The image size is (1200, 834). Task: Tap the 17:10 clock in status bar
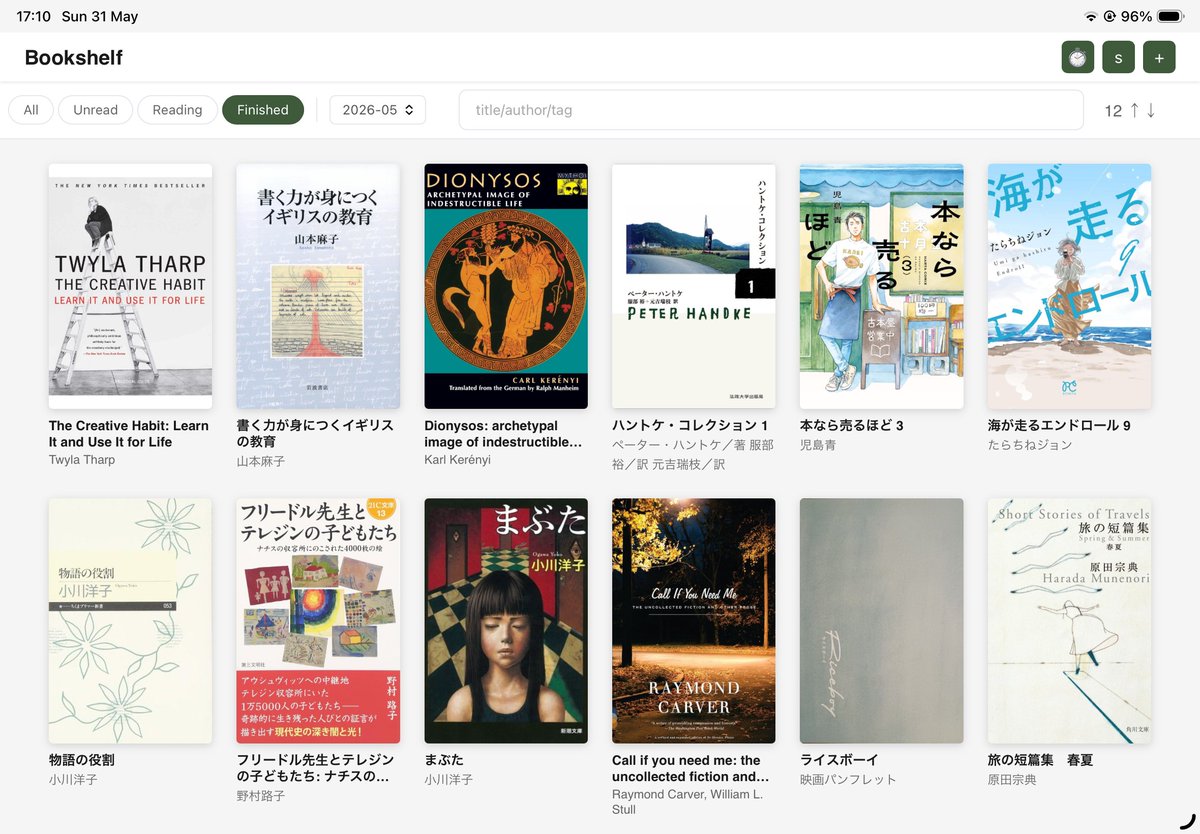click(x=34, y=16)
